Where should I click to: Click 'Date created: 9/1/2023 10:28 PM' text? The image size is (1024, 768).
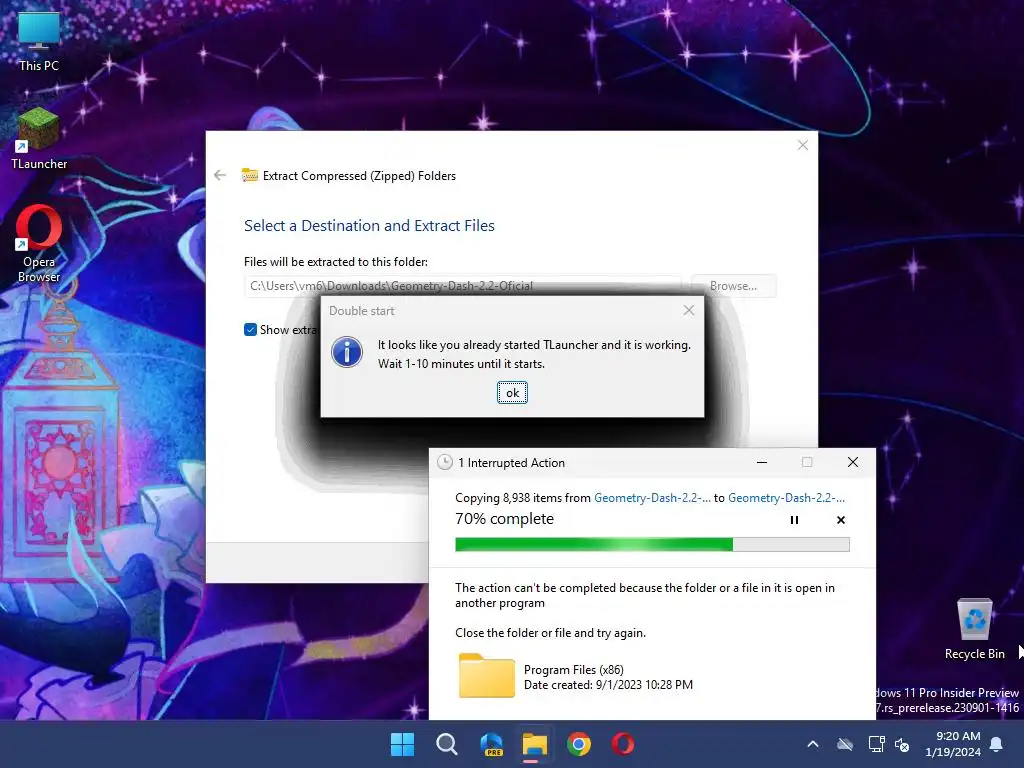point(608,685)
